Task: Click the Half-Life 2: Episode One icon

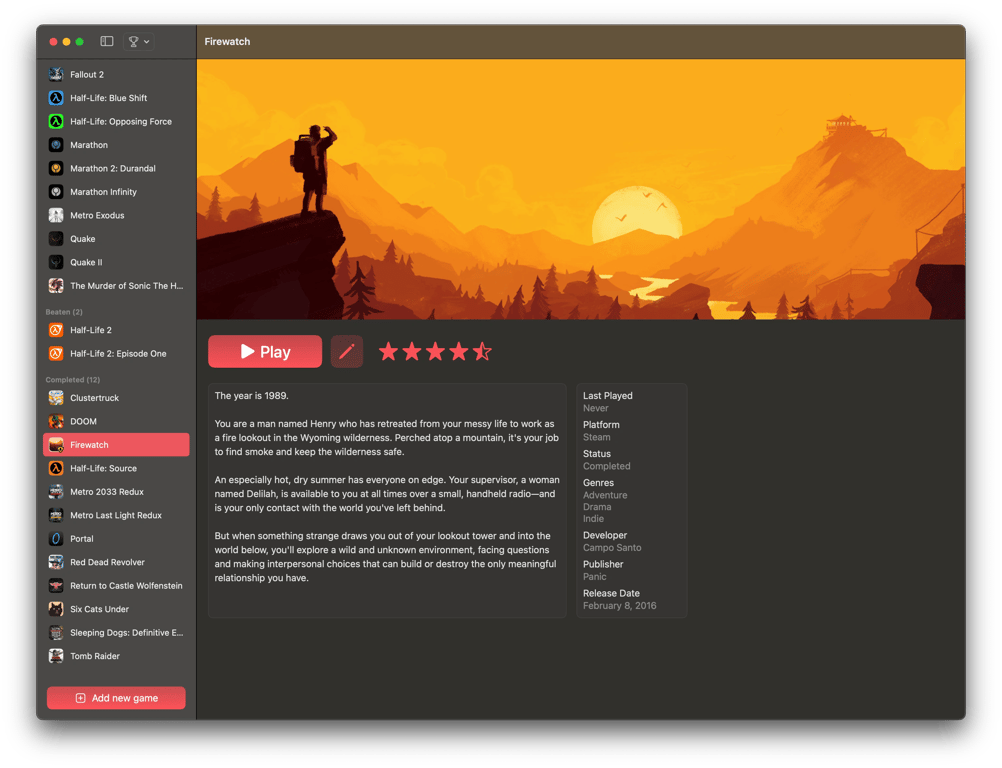Action: tap(56, 353)
